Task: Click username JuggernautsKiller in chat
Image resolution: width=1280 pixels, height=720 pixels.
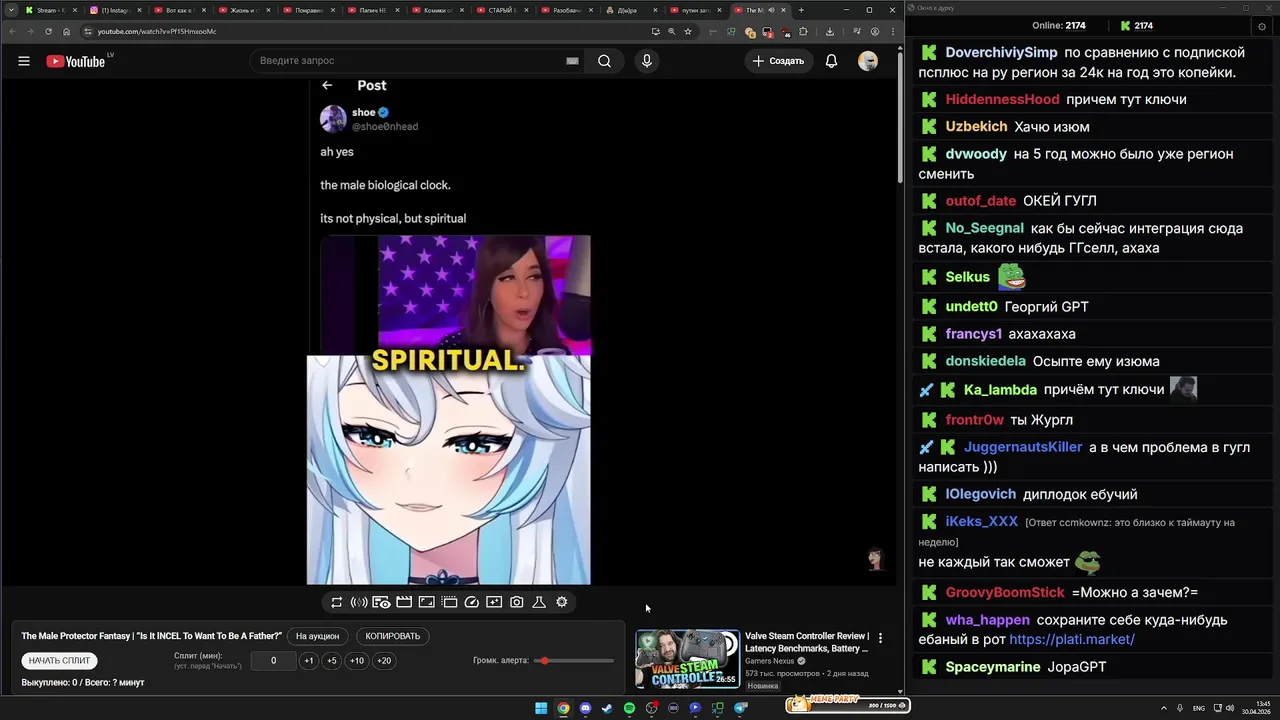Action: 1023,447
